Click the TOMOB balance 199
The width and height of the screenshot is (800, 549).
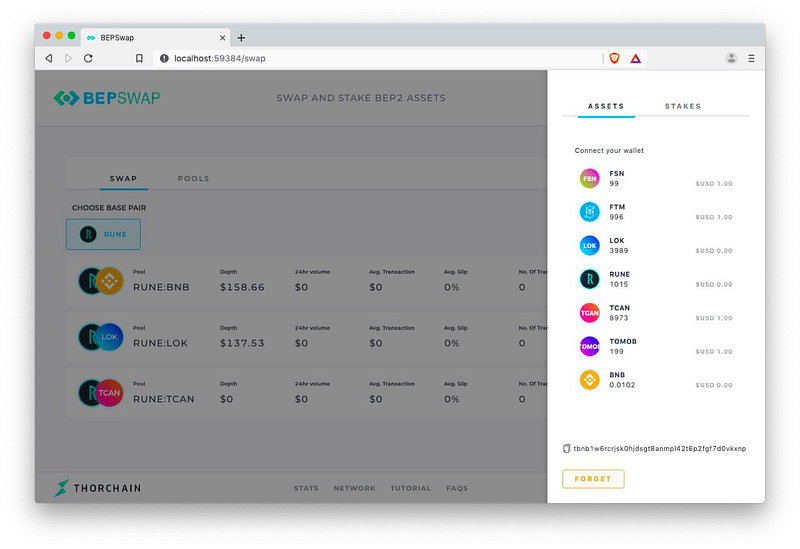pos(616,352)
